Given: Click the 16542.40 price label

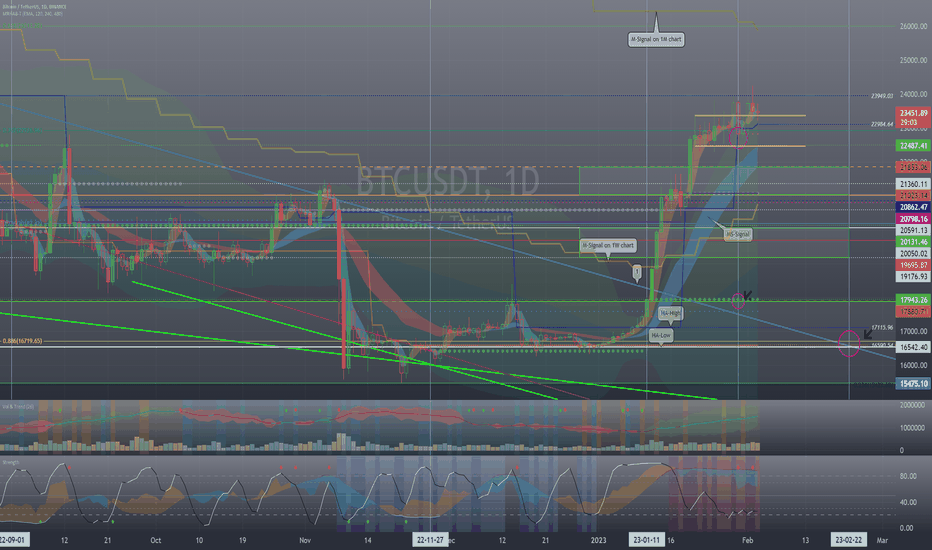Looking at the screenshot, I should [913, 347].
